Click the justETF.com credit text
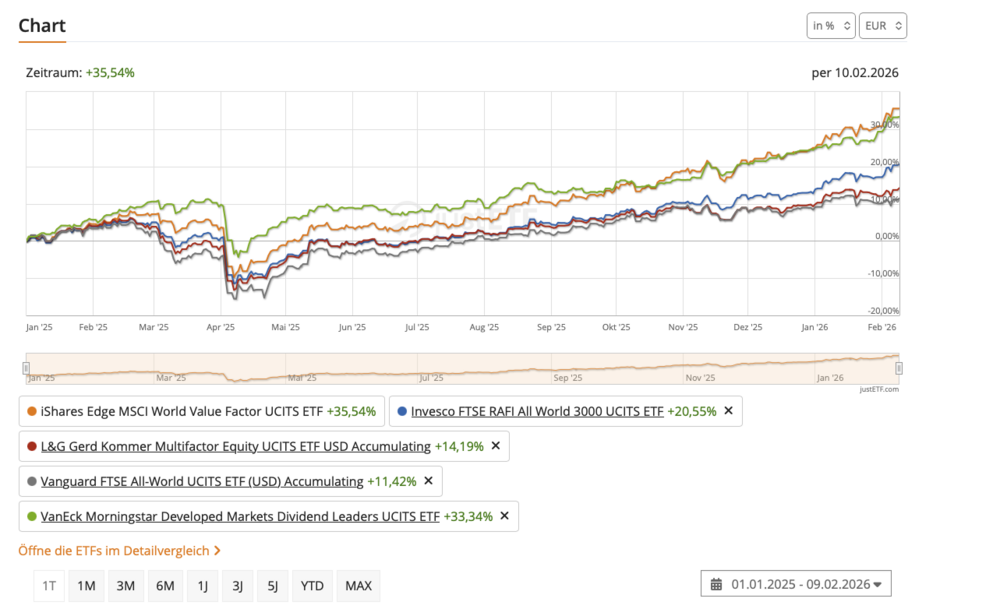 coord(879,389)
